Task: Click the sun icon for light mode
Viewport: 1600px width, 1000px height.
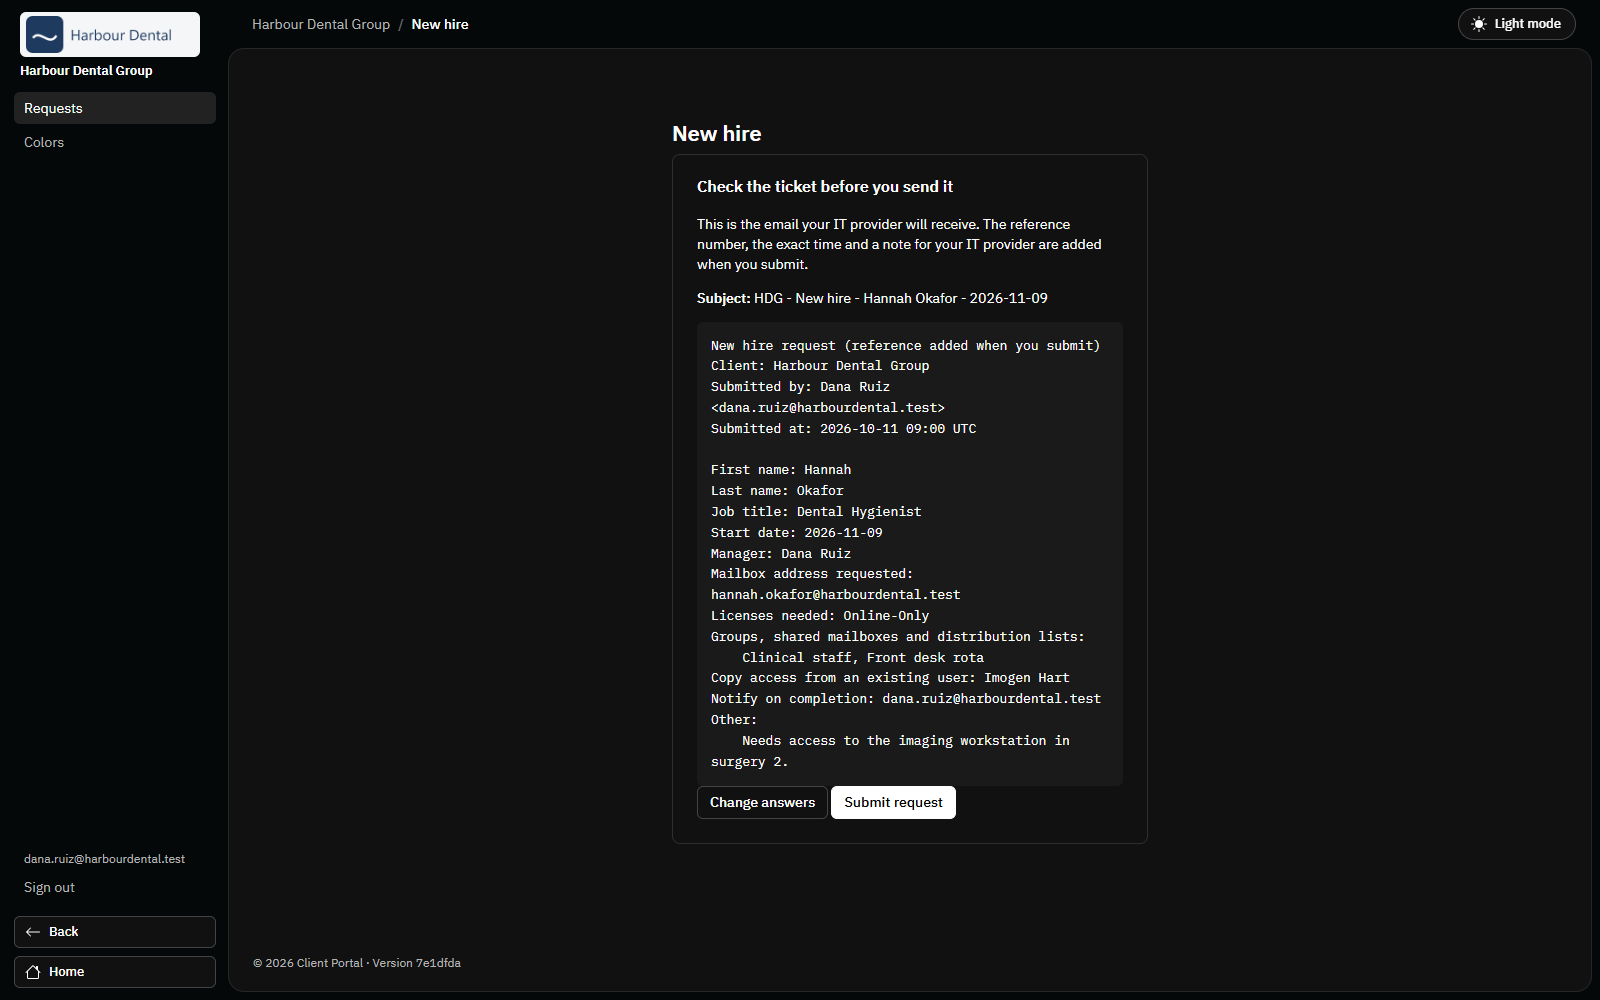Action: (1479, 24)
